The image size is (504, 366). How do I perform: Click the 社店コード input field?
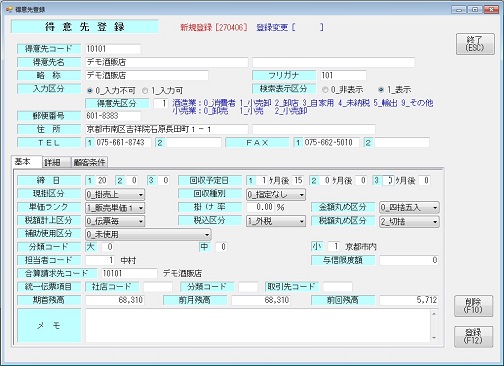(158, 287)
